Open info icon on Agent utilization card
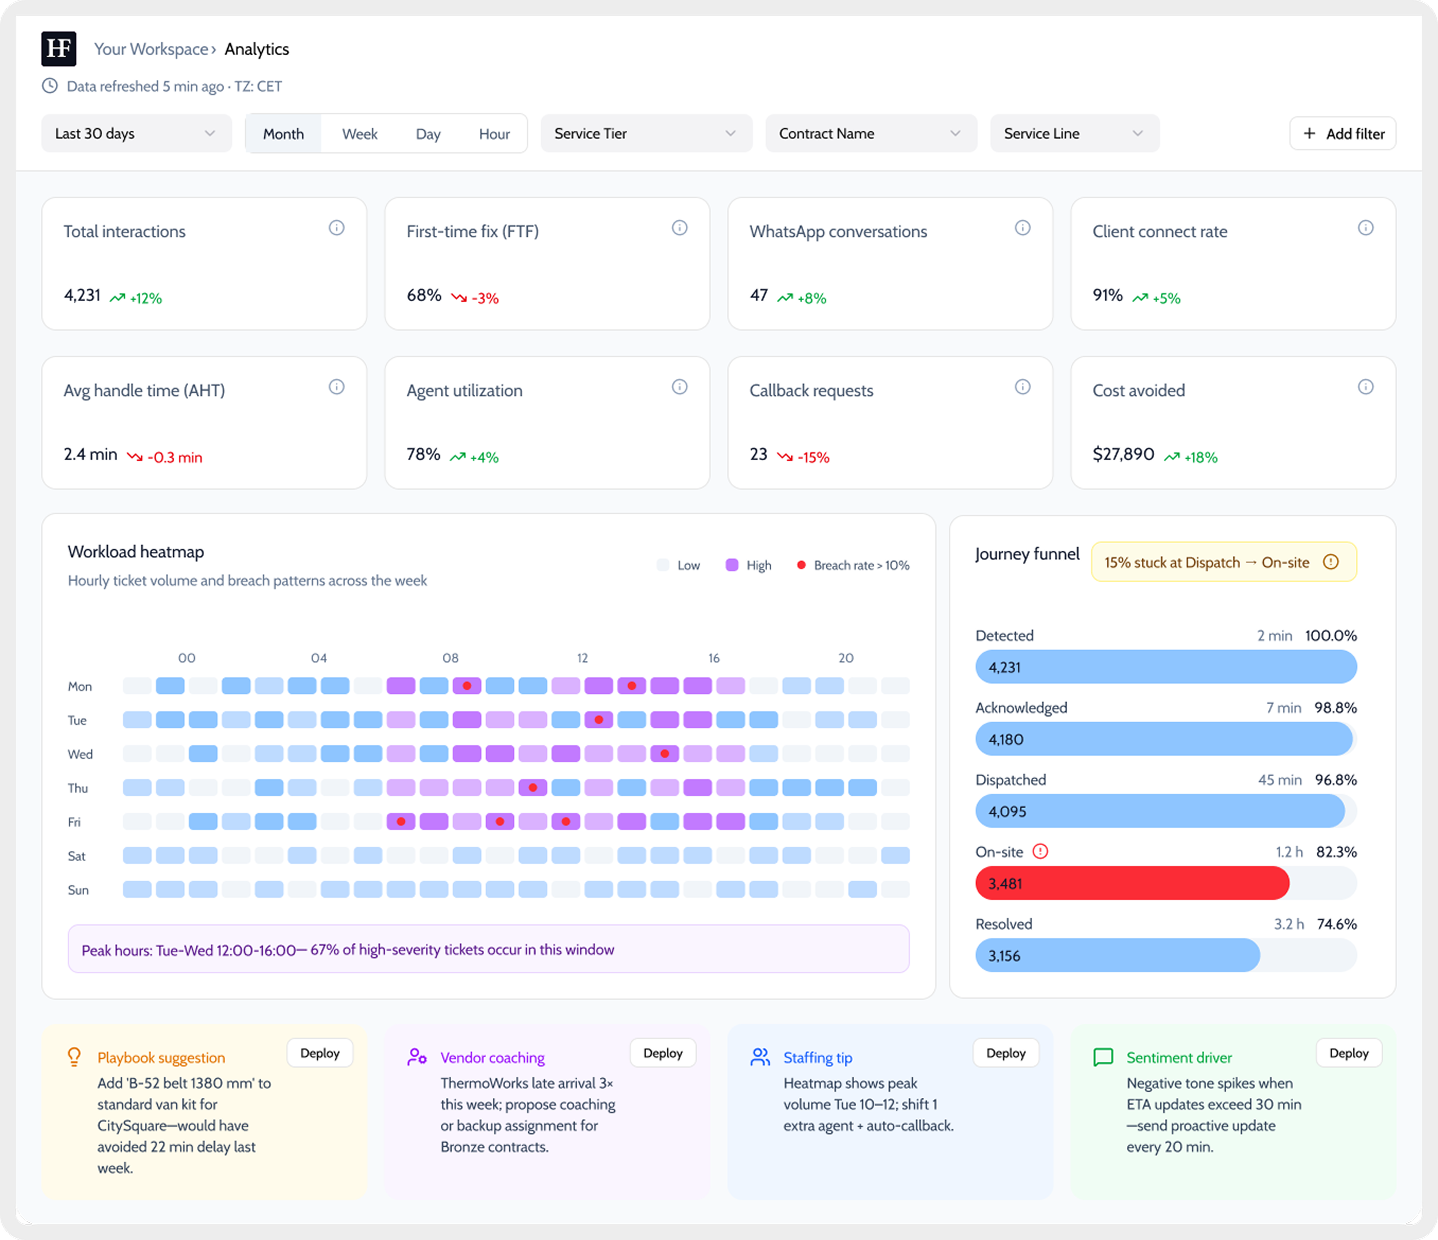1438x1240 pixels. 680,387
